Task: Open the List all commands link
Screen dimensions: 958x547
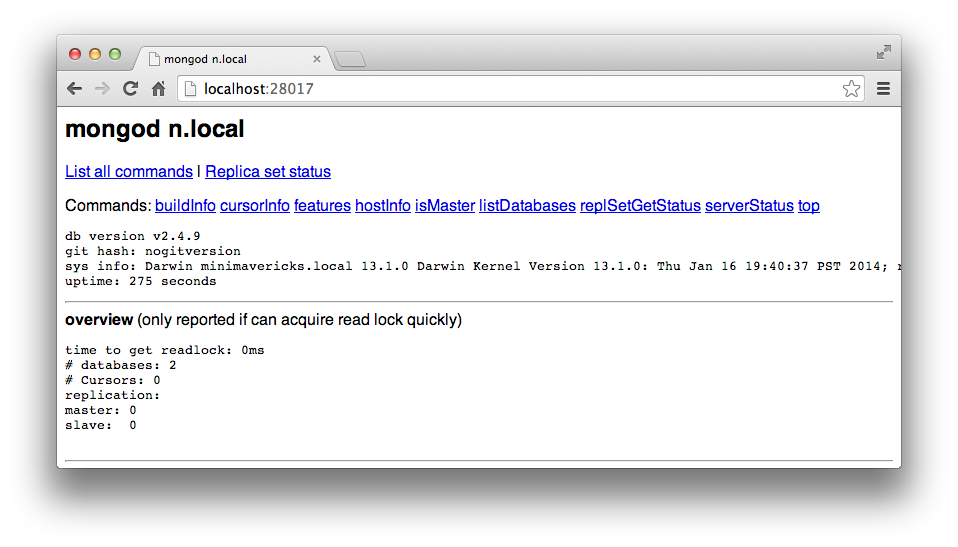Action: (x=129, y=172)
